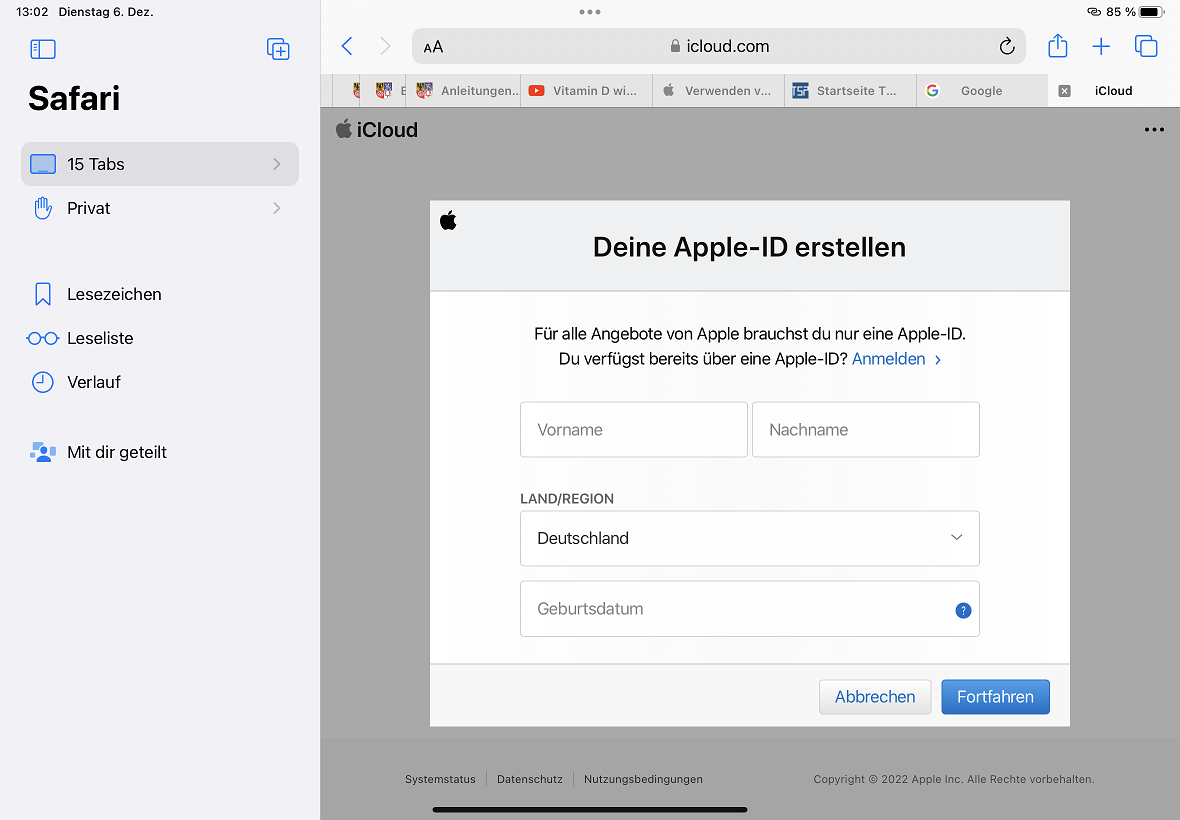Viewport: 1180px width, 820px height.
Task: Focus the icloud.com address bar
Action: (x=719, y=47)
